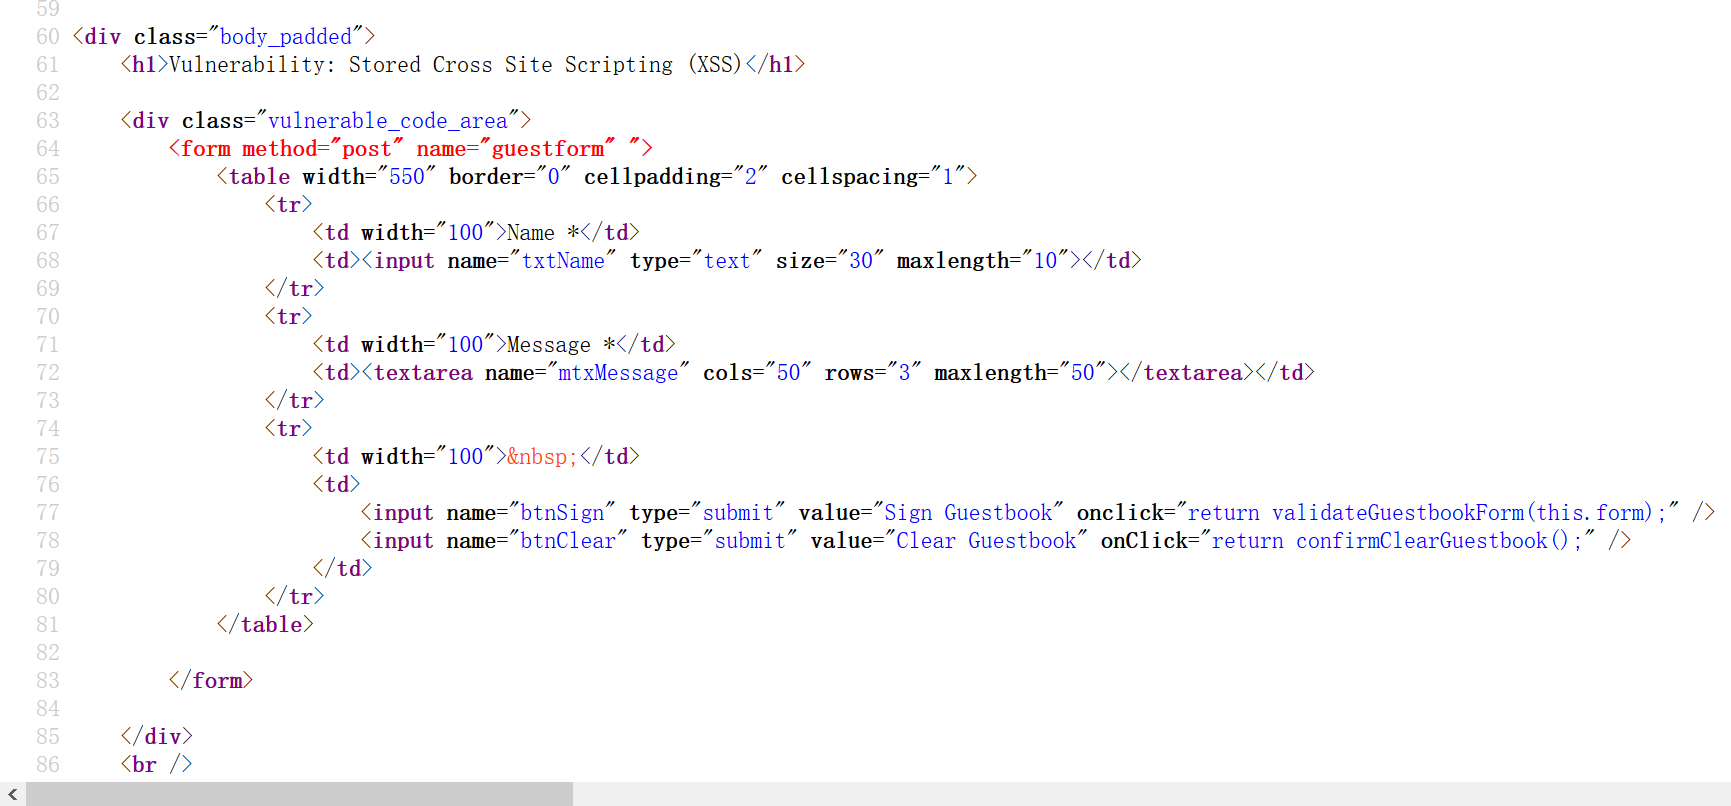Click line number 77 in the gutter
The image size is (1731, 806).
tap(48, 513)
